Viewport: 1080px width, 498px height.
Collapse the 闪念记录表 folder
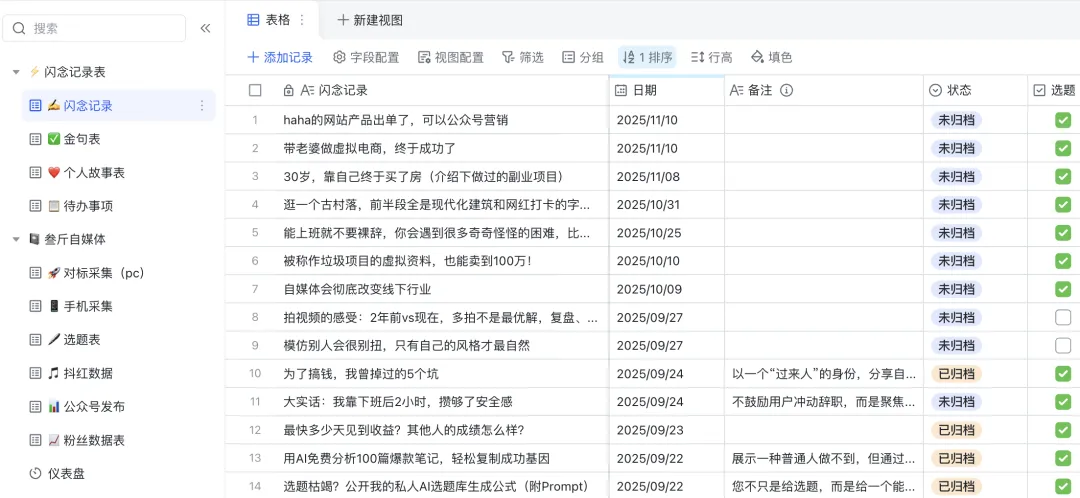(16, 72)
